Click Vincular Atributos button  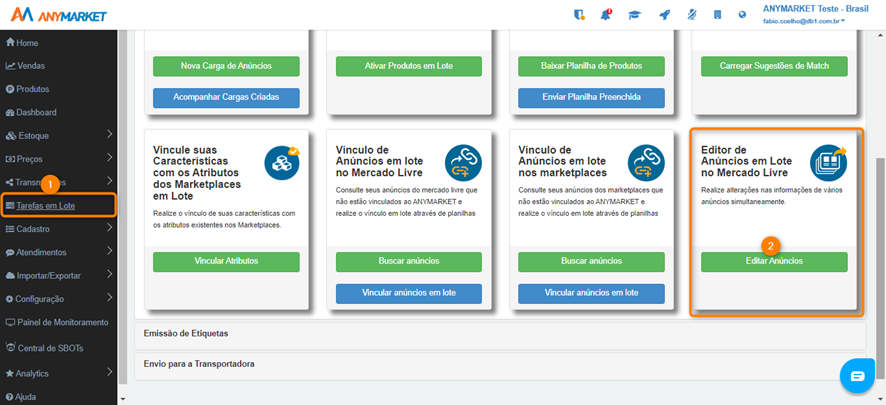226,262
